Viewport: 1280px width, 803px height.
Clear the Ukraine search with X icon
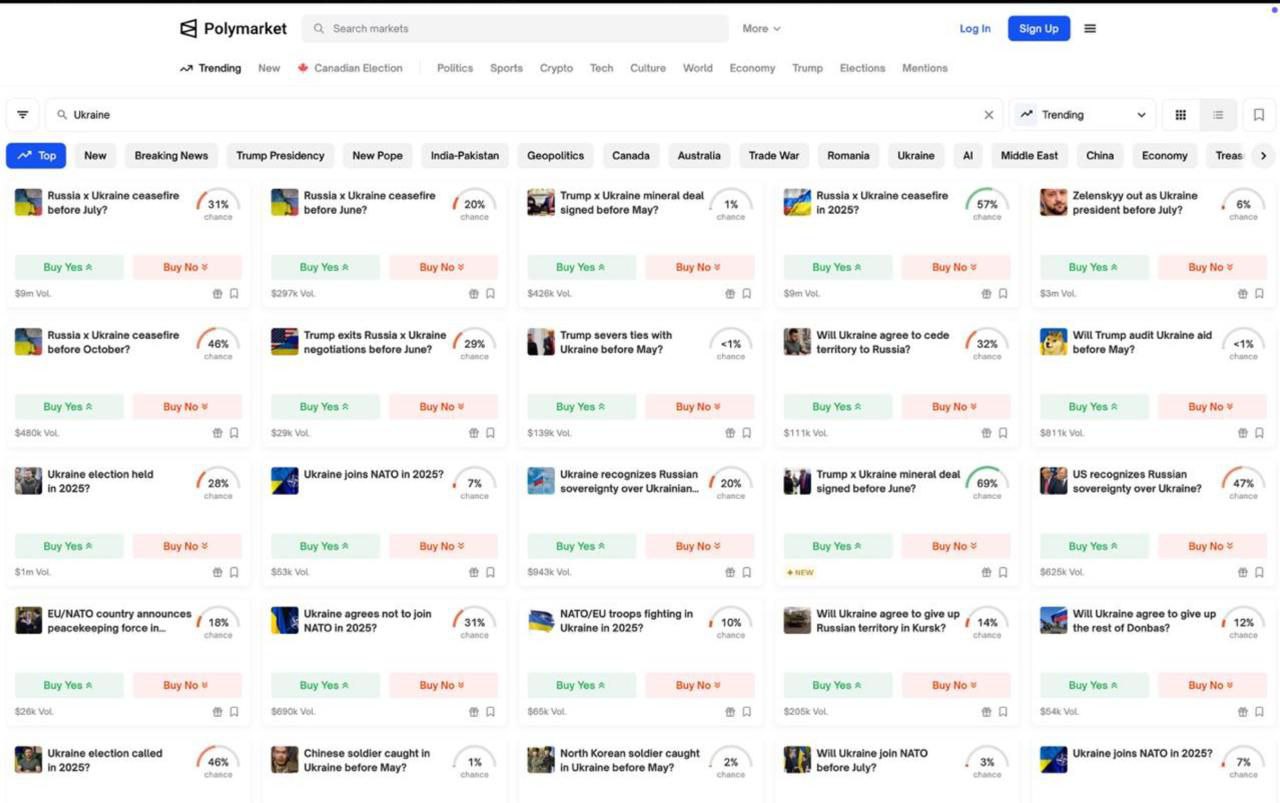tap(989, 115)
